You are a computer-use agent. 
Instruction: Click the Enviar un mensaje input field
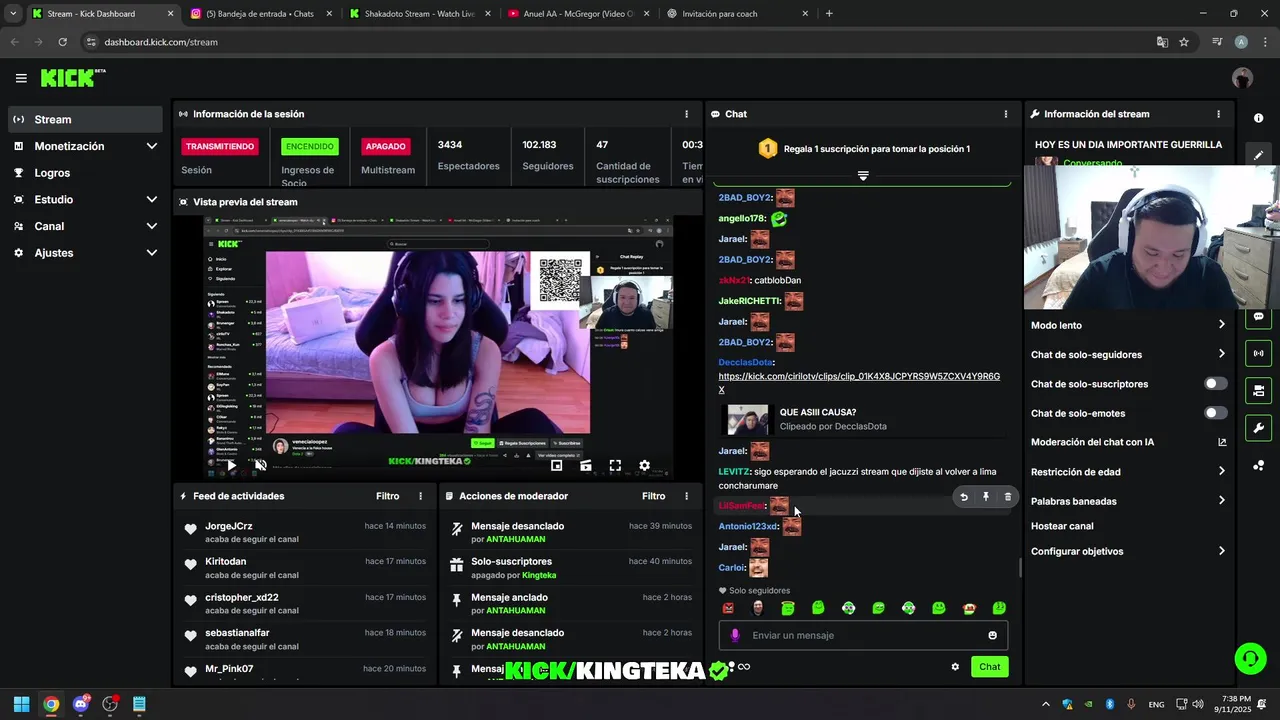863,635
